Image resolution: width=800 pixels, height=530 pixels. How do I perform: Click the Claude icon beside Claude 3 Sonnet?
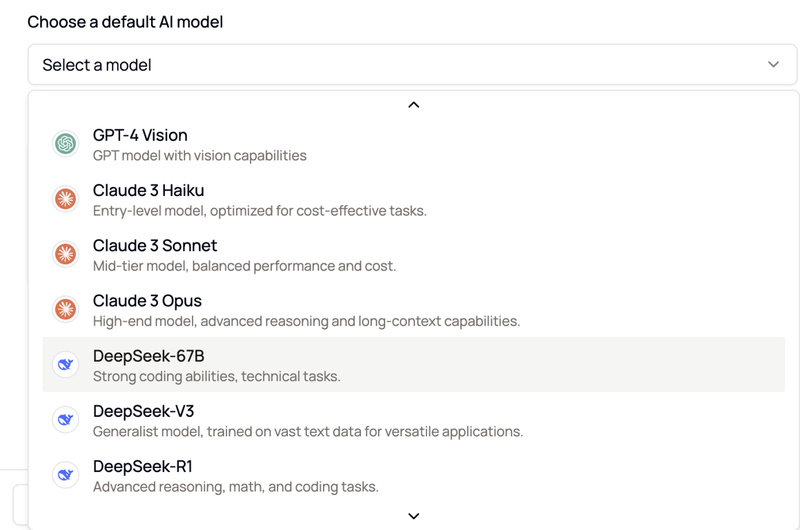tap(66, 254)
